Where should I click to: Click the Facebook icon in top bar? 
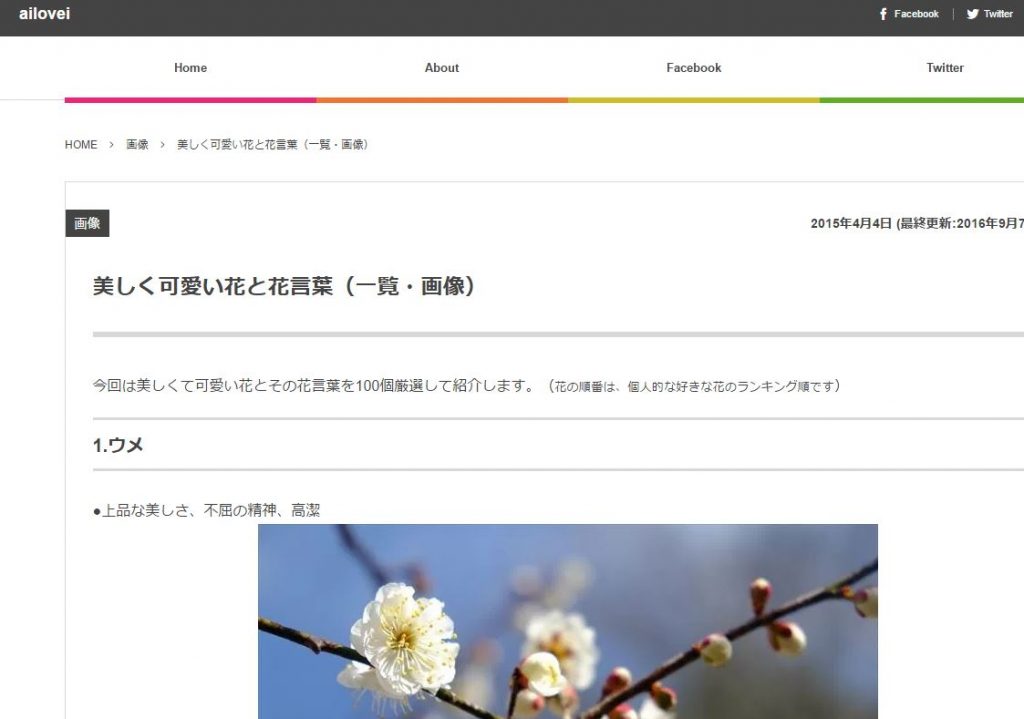click(883, 14)
